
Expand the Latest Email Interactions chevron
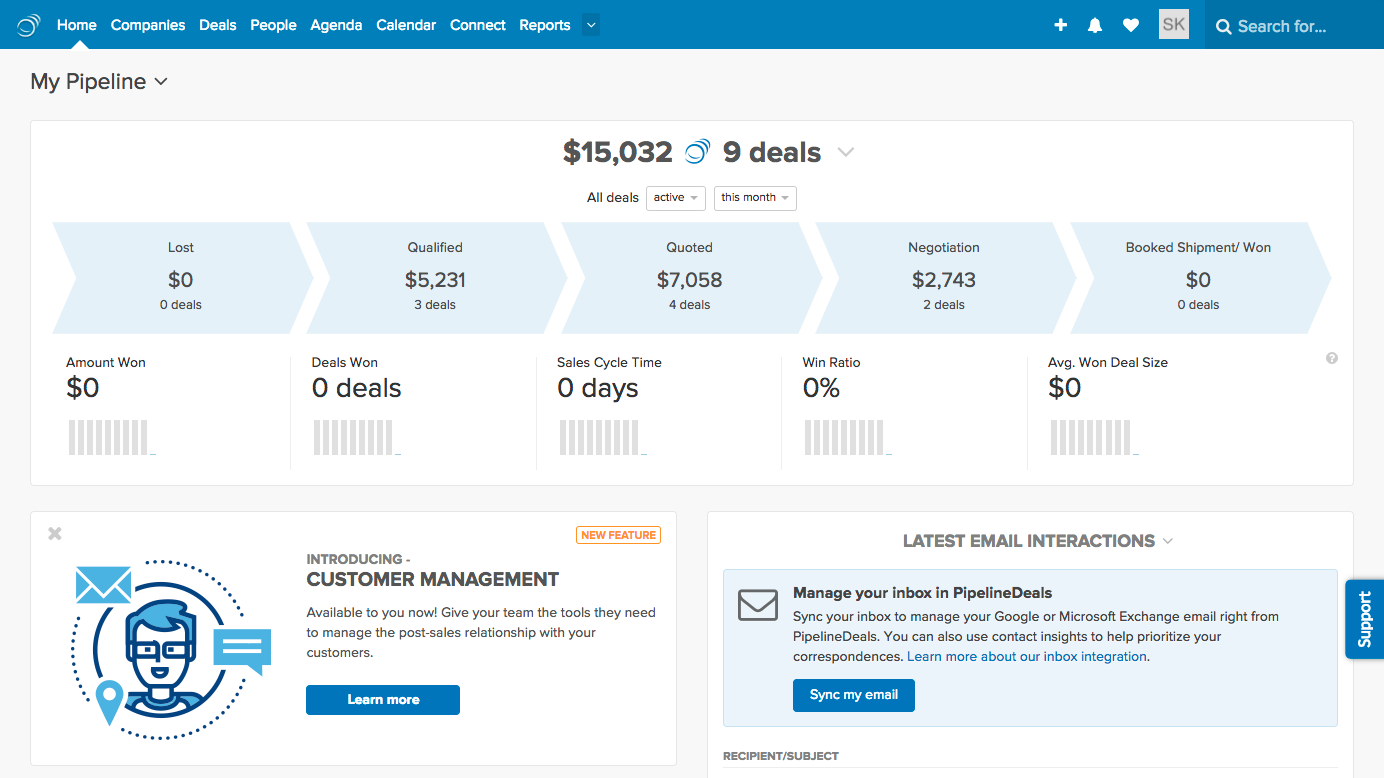[x=1167, y=541]
